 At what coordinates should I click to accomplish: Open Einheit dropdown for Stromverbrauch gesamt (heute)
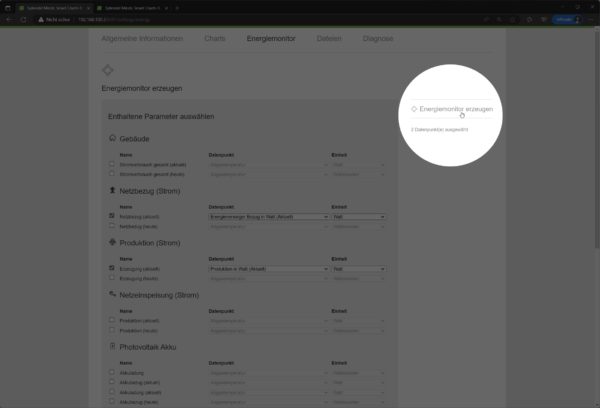pyautogui.click(x=359, y=175)
